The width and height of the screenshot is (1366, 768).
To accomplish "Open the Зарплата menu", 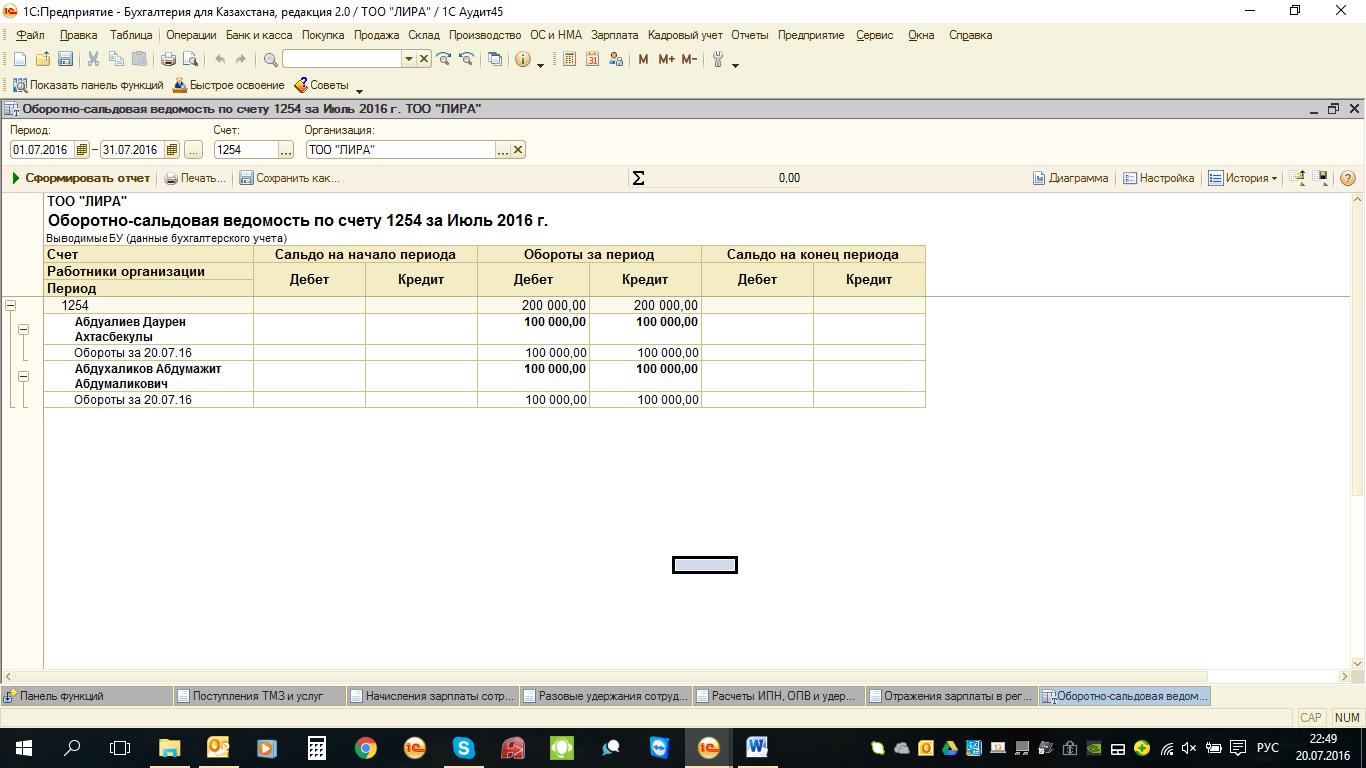I will [x=615, y=35].
